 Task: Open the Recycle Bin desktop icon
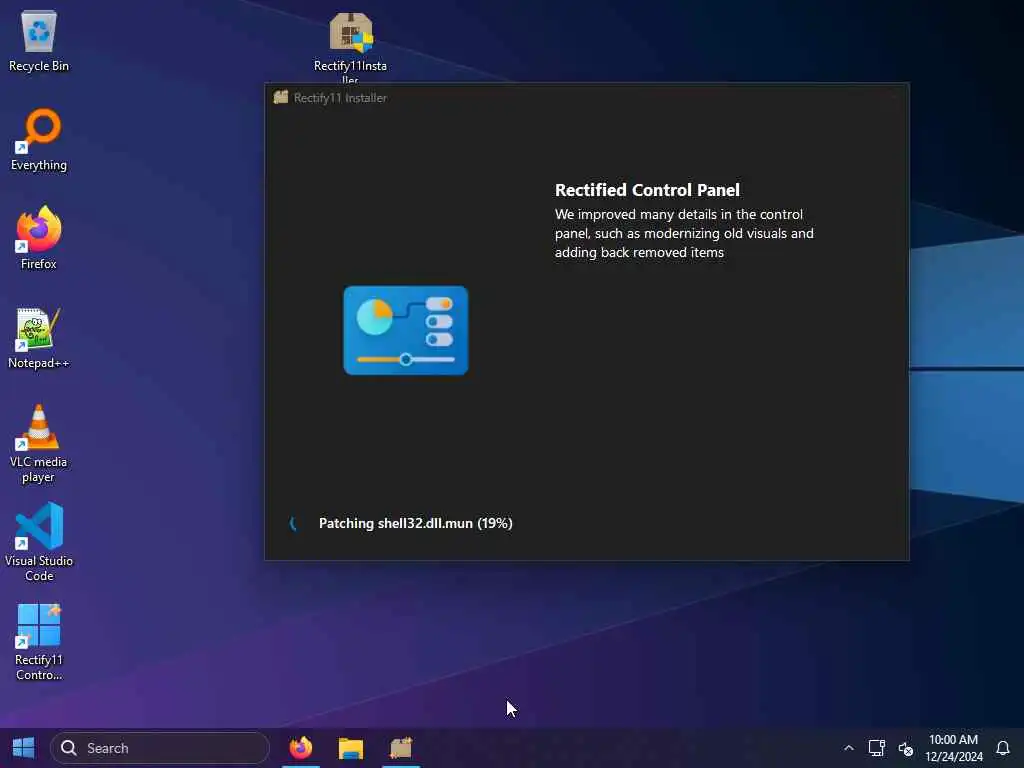click(39, 40)
